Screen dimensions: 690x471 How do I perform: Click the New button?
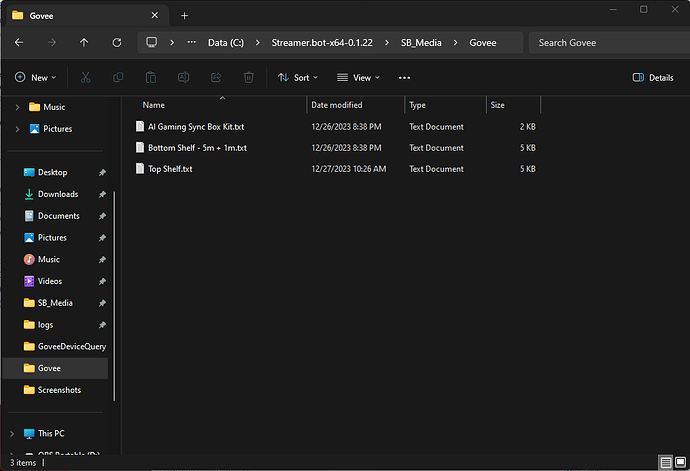pyautogui.click(x=35, y=77)
